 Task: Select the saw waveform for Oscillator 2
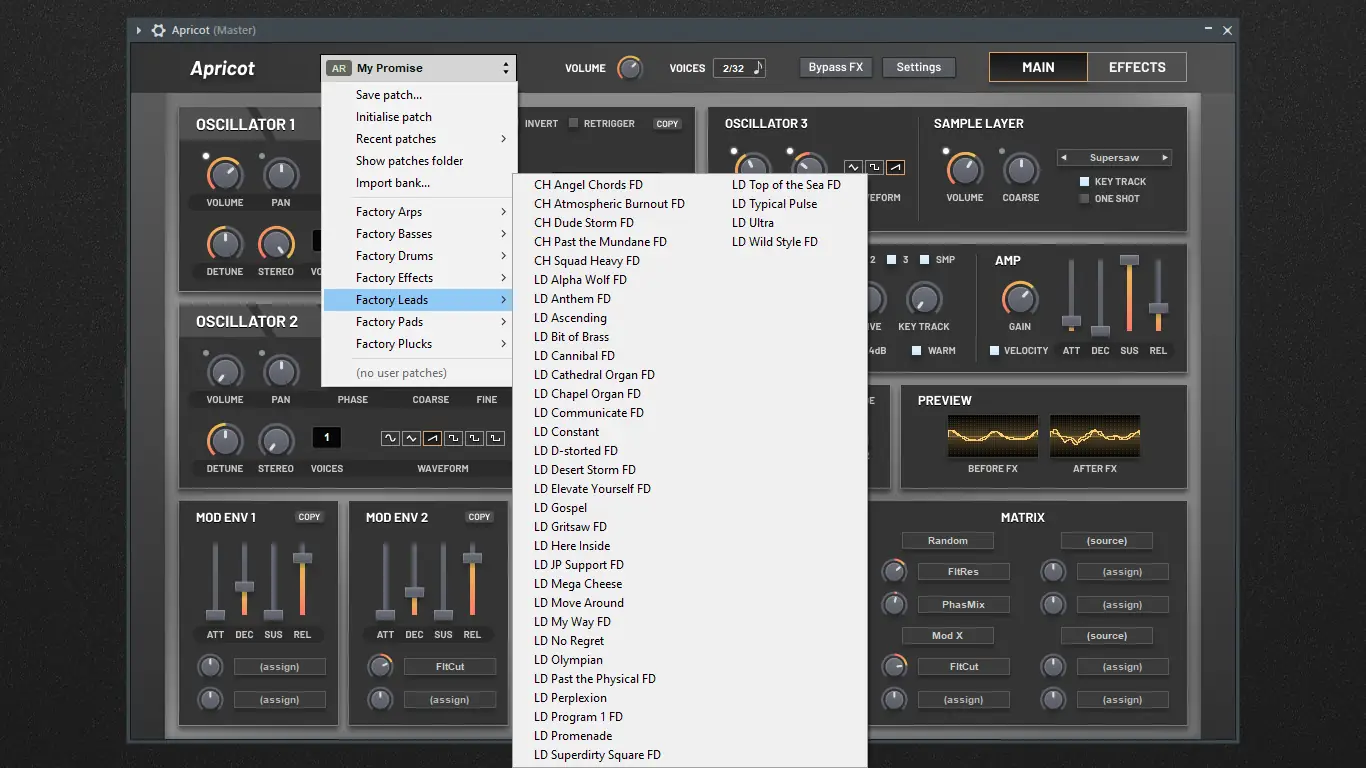[x=432, y=438]
